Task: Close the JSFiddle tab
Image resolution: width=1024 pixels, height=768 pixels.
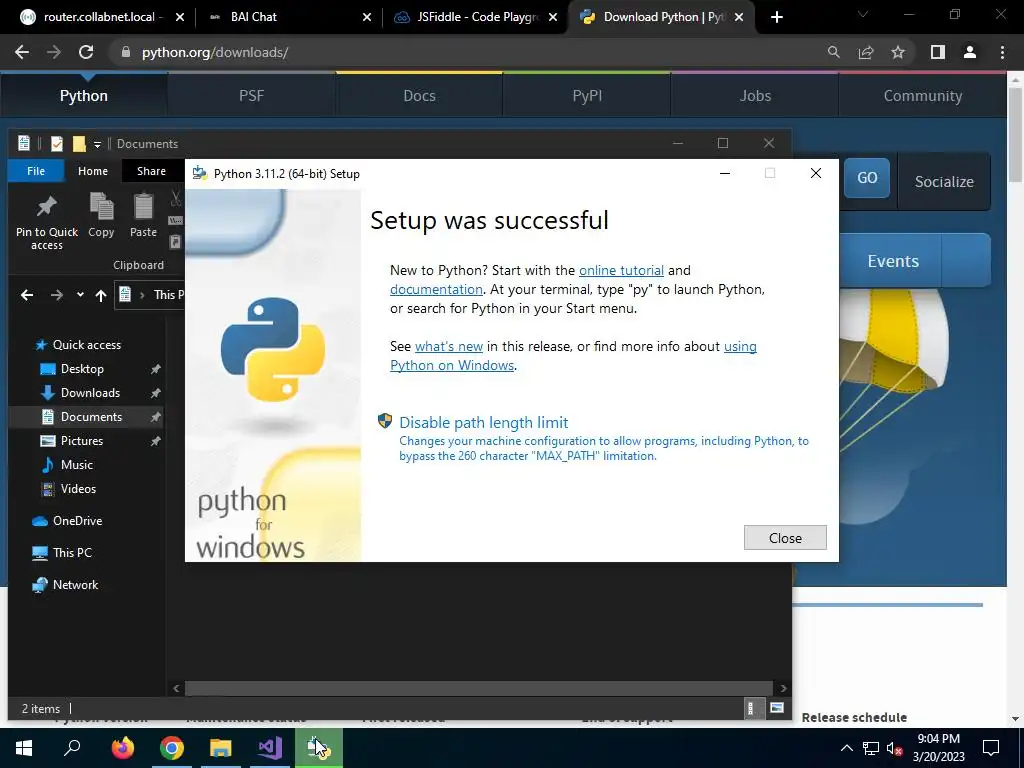Action: [x=553, y=17]
